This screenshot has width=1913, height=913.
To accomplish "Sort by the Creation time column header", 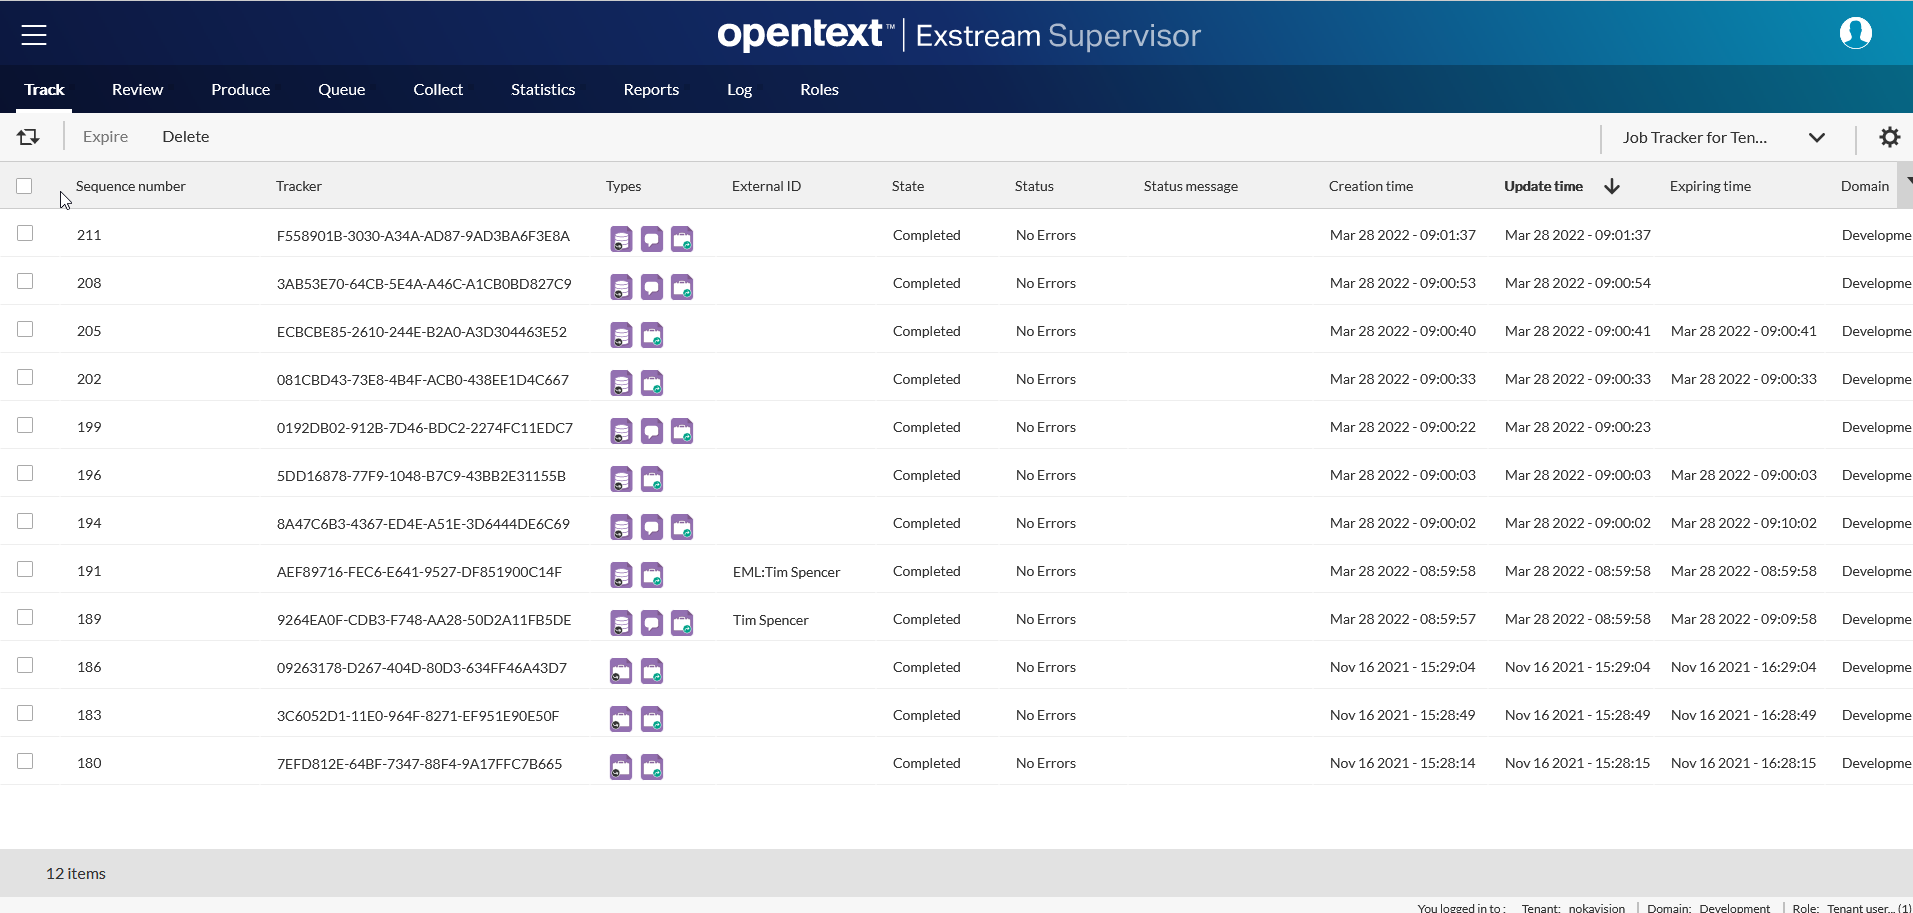I will tap(1370, 186).
